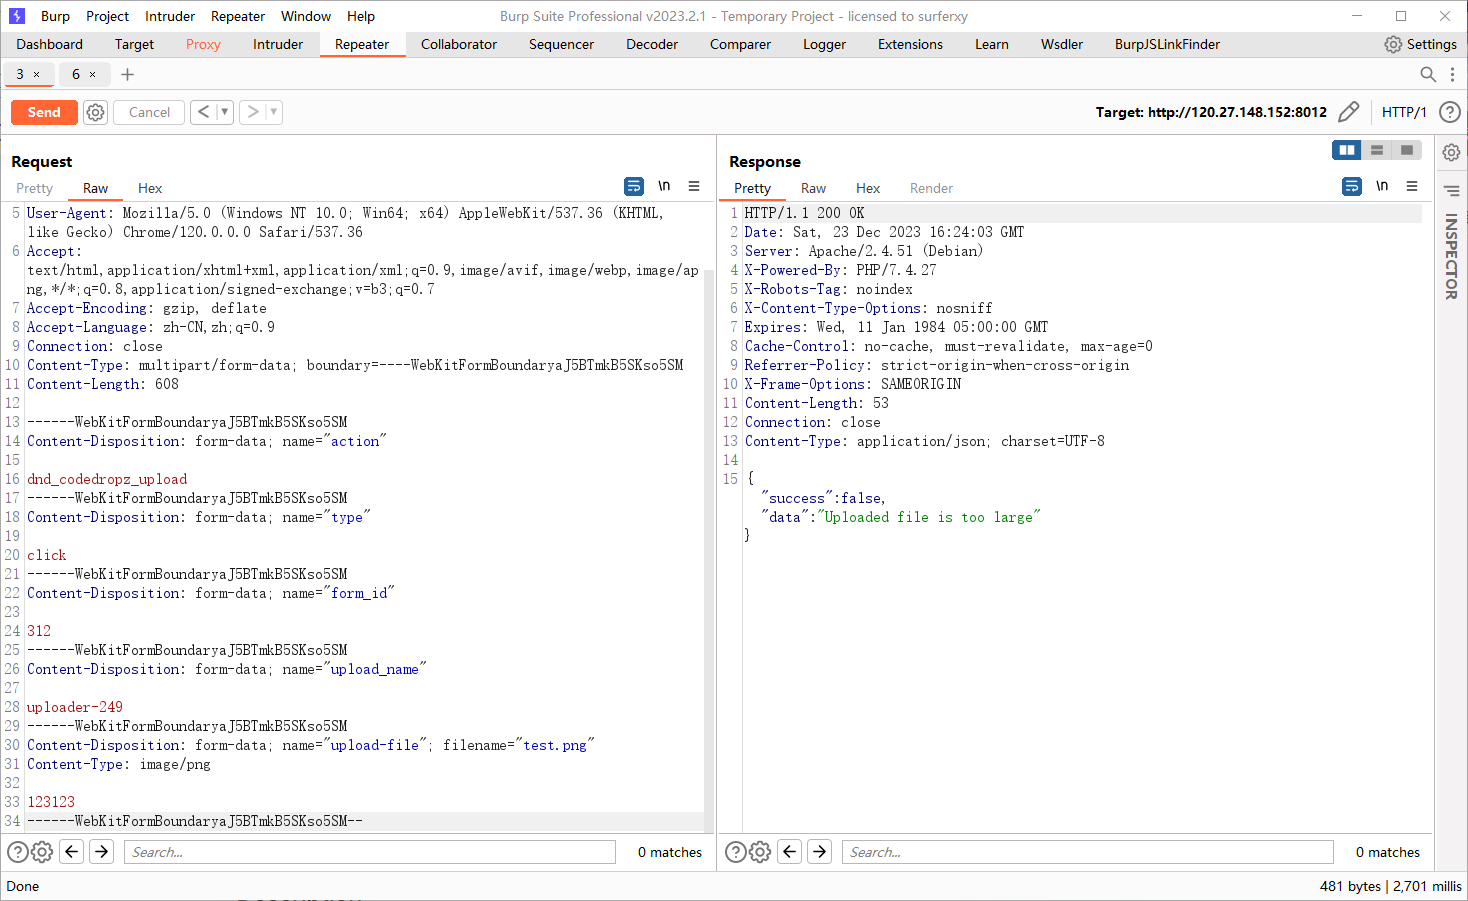The width and height of the screenshot is (1468, 901).
Task: Switch to the Collaborator tab
Action: [459, 44]
